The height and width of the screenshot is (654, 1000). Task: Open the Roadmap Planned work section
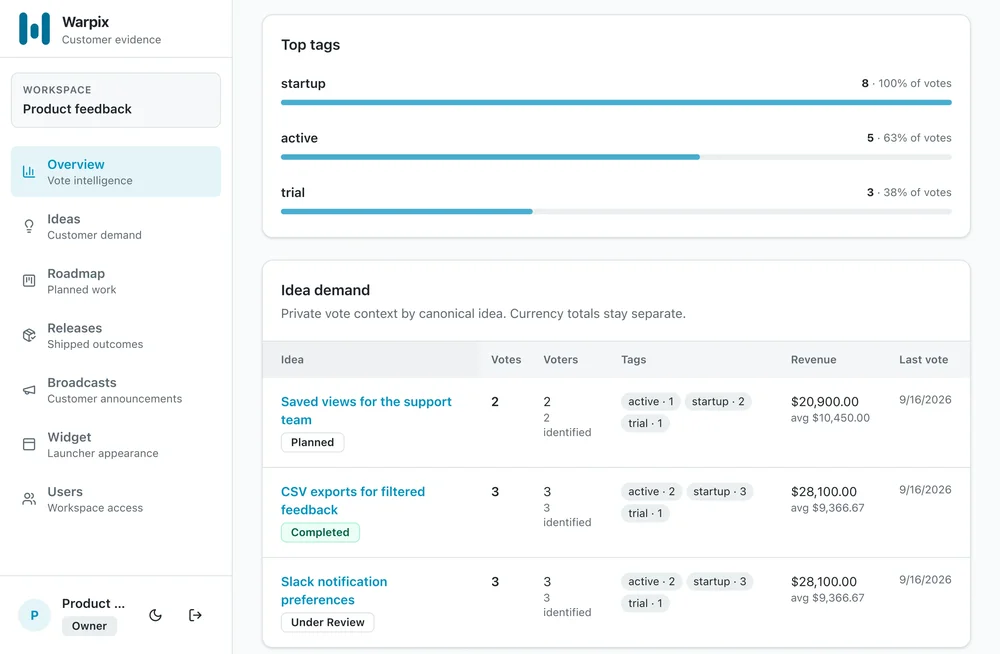tap(116, 281)
